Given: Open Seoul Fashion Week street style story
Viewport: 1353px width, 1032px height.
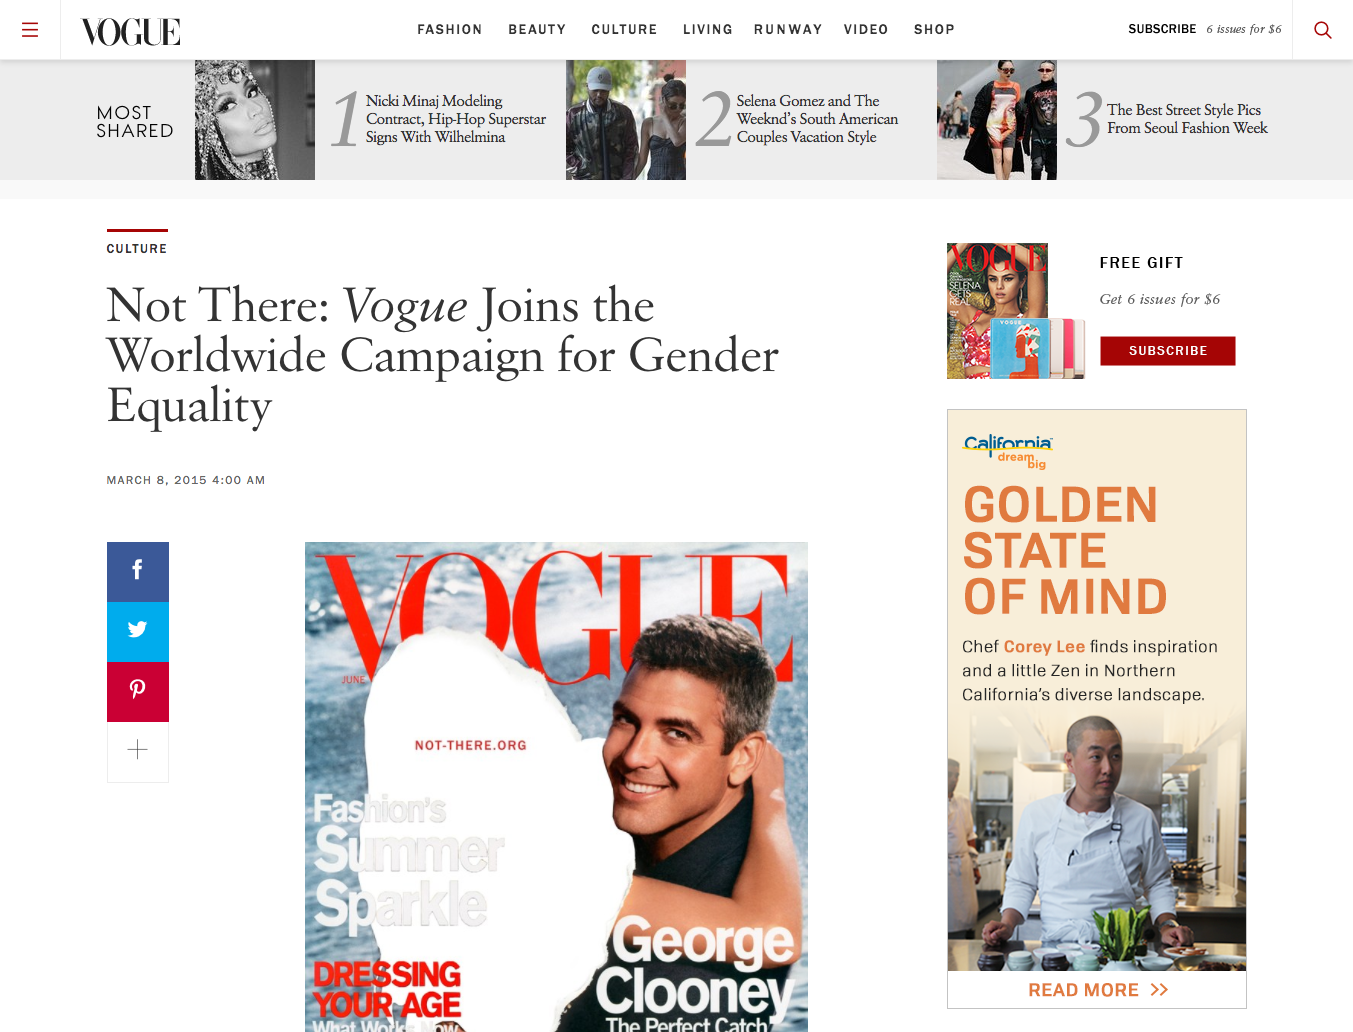Looking at the screenshot, I should tap(1187, 119).
